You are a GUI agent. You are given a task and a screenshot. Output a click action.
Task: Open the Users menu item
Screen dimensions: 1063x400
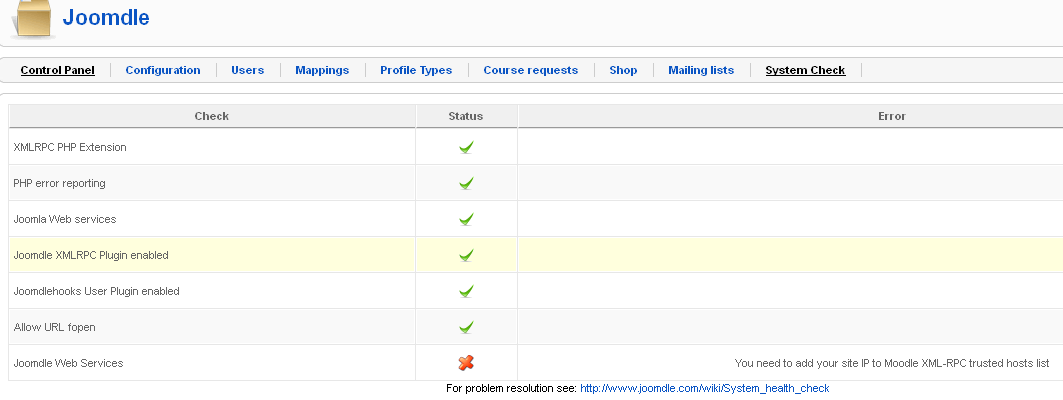point(247,70)
